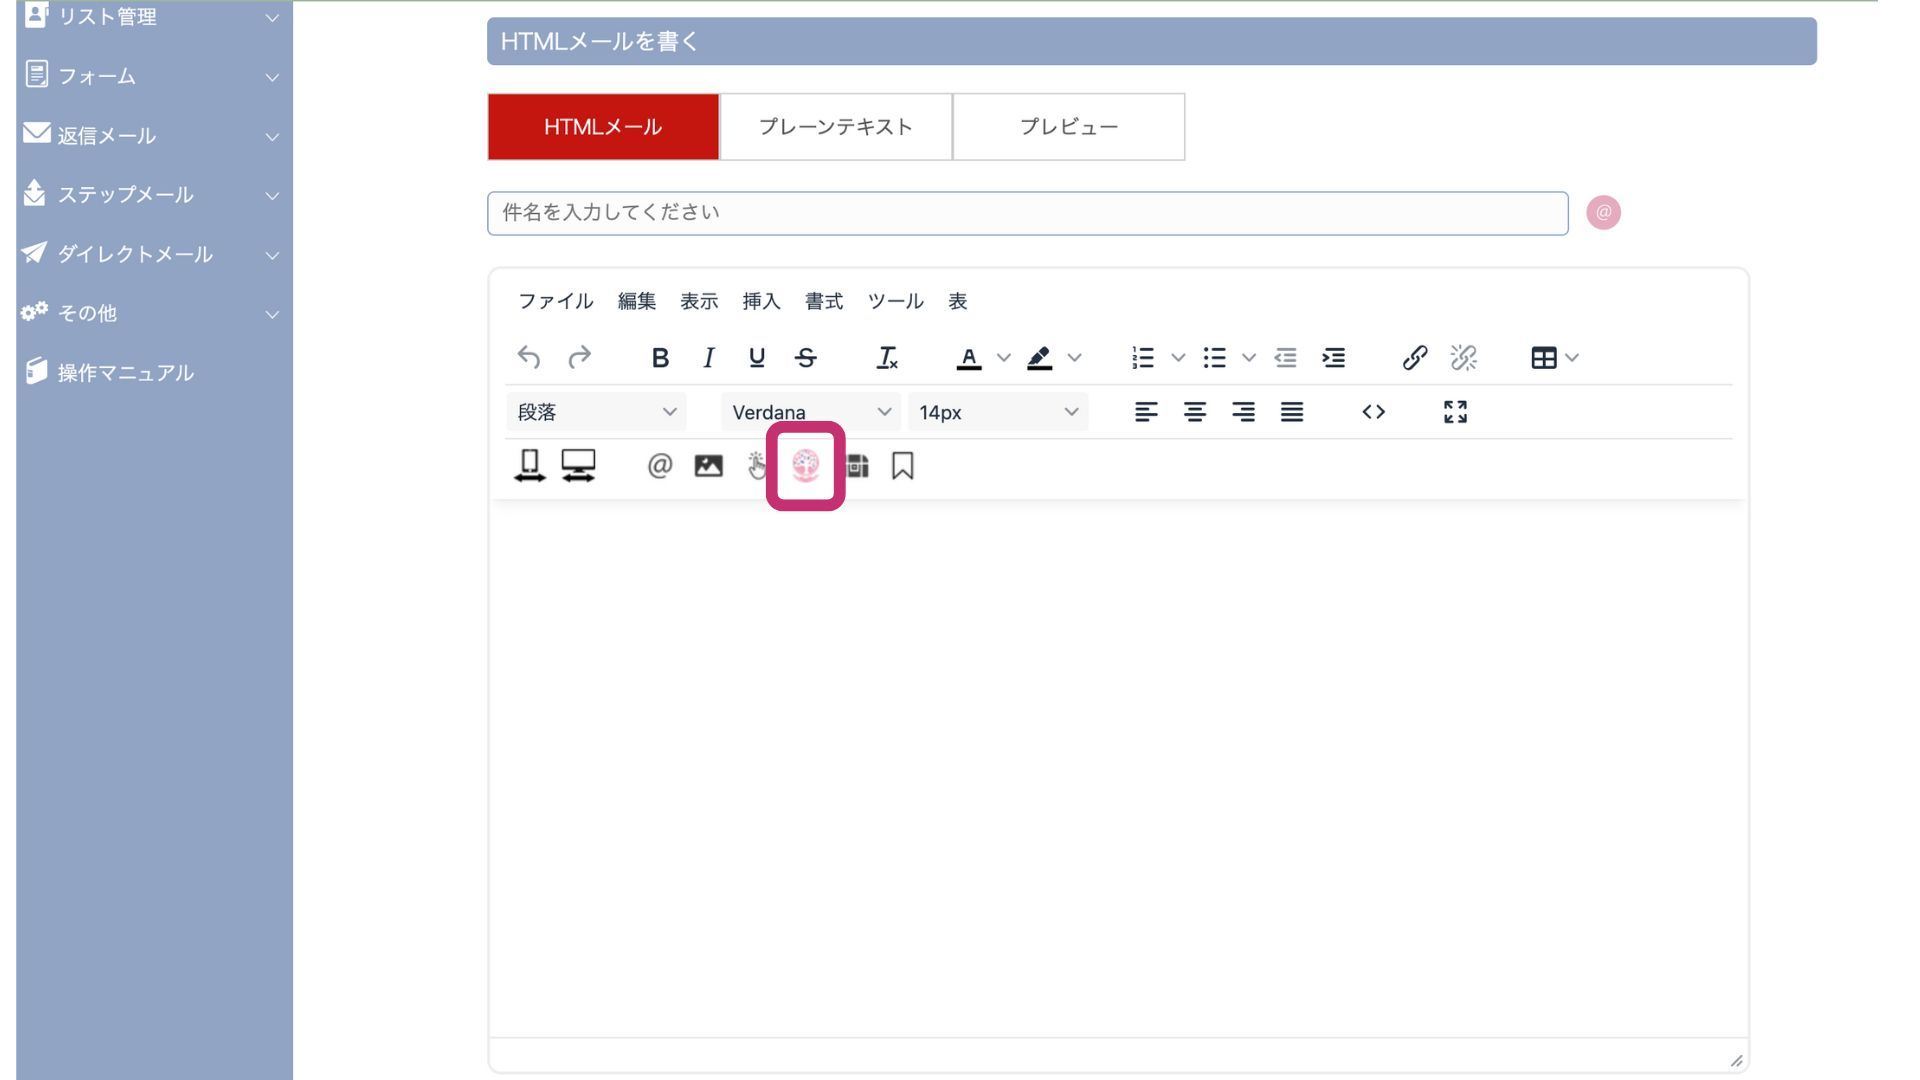Remove link with unlink icon
Screen dimensions: 1920x1080
[1464, 357]
